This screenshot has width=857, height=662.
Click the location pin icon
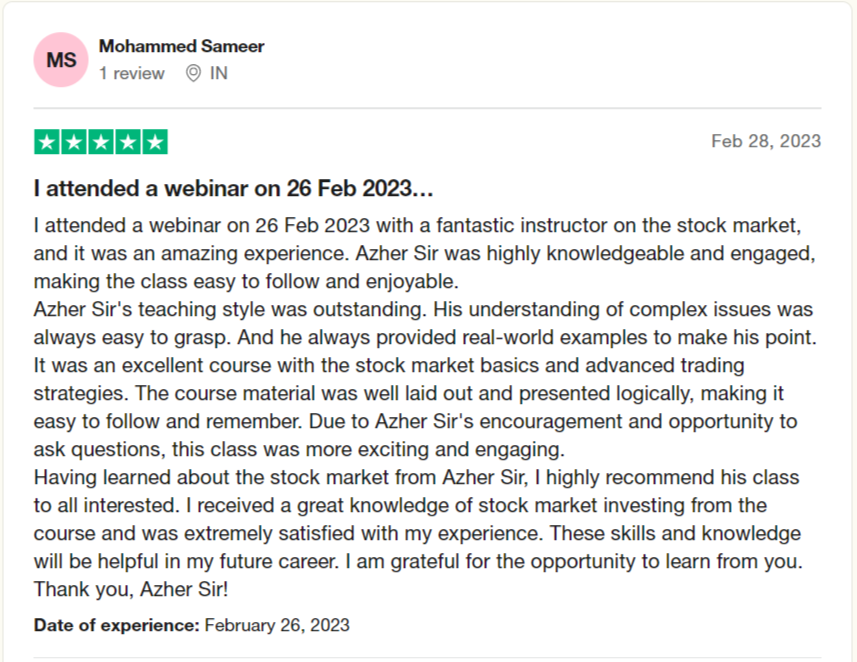pos(193,73)
